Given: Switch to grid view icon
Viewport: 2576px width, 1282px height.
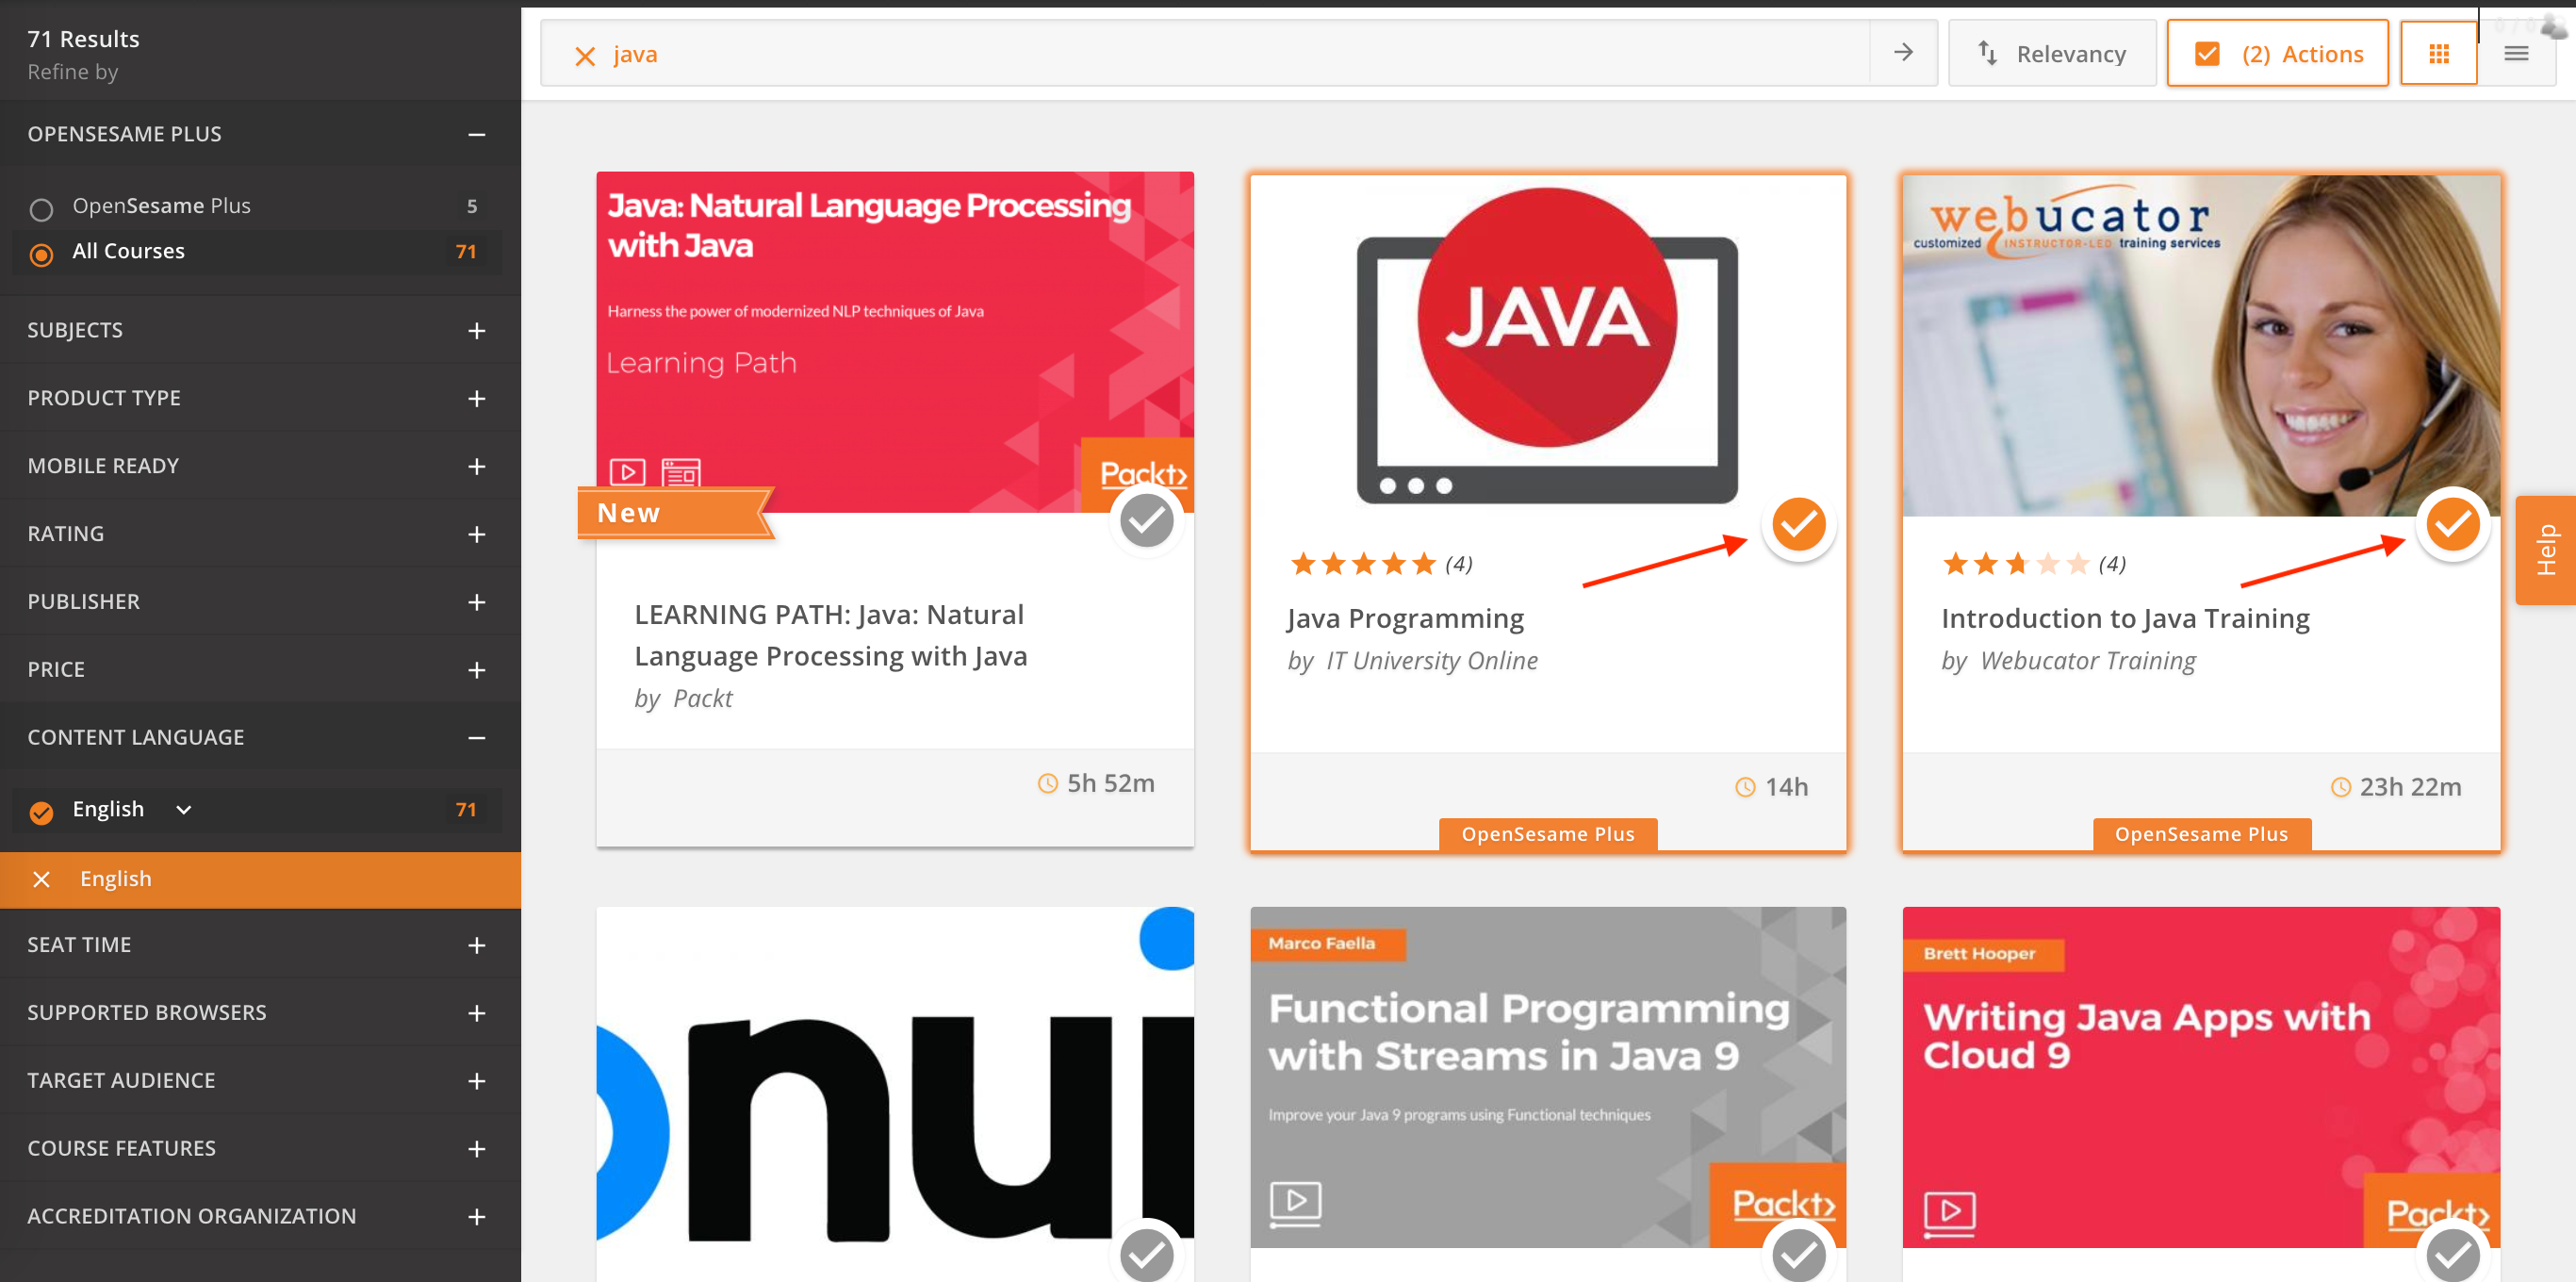Looking at the screenshot, I should 2438,54.
